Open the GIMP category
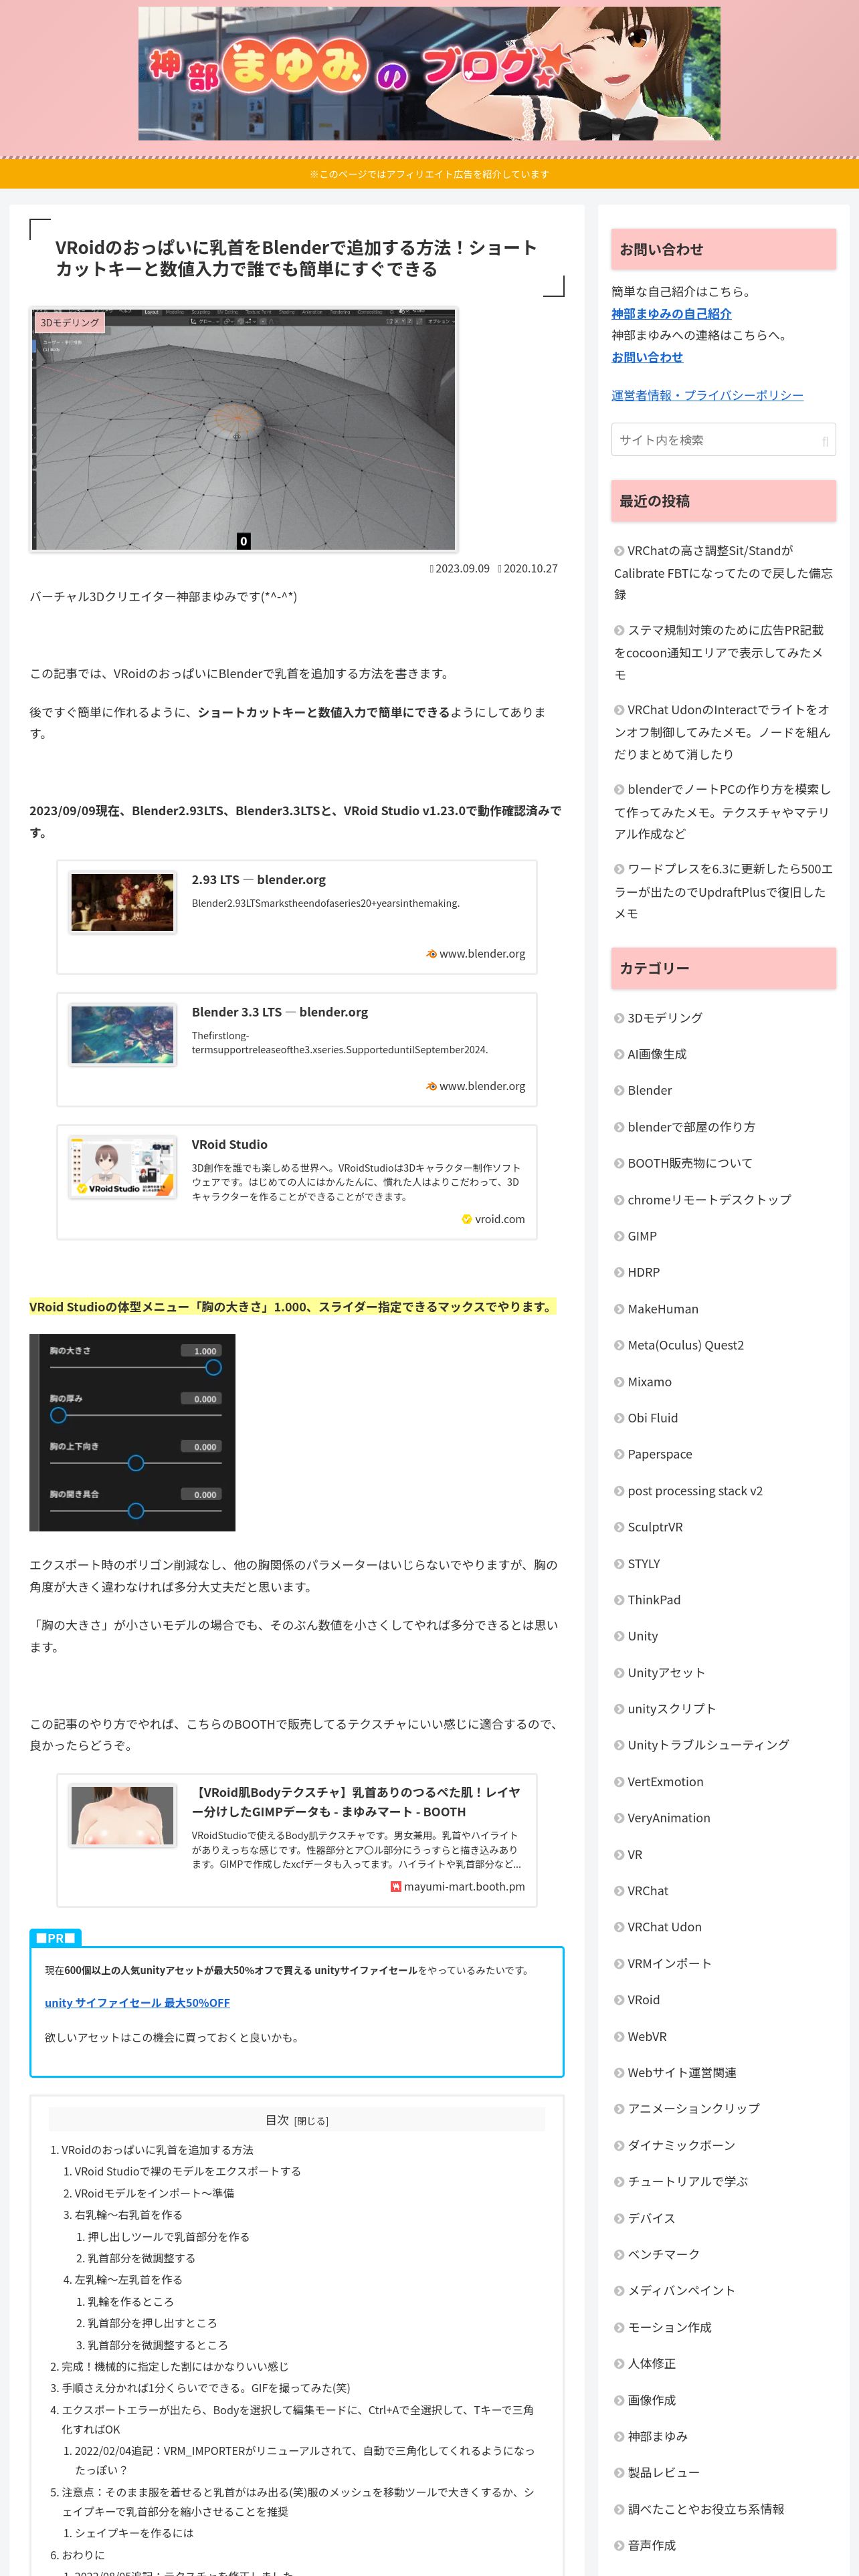859x2576 pixels. pos(642,1236)
